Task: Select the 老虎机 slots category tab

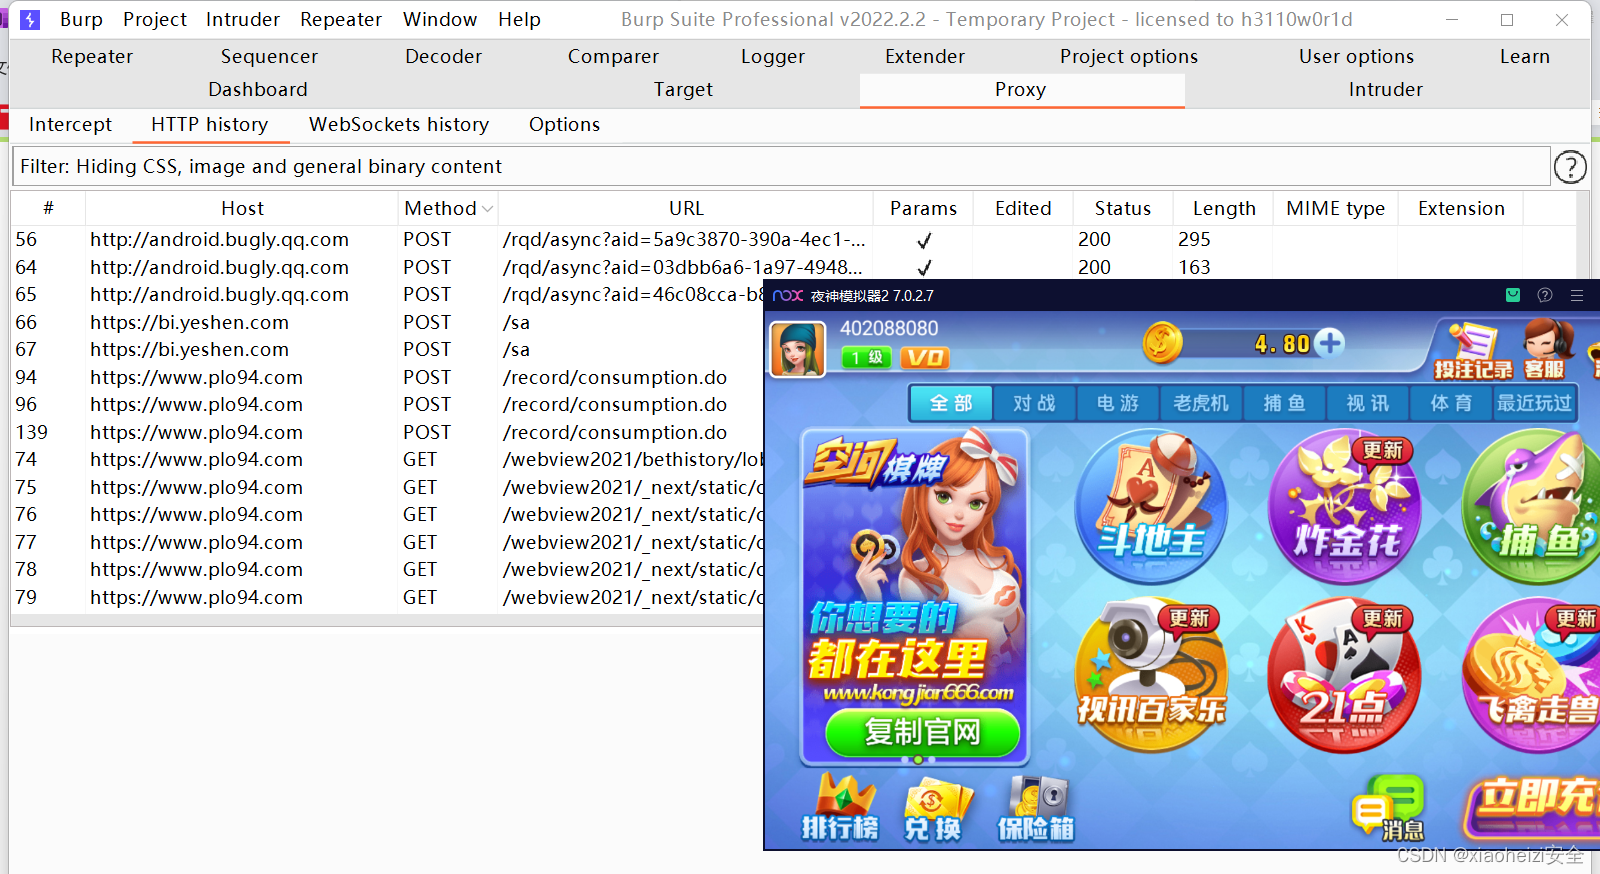Action: pyautogui.click(x=1201, y=403)
